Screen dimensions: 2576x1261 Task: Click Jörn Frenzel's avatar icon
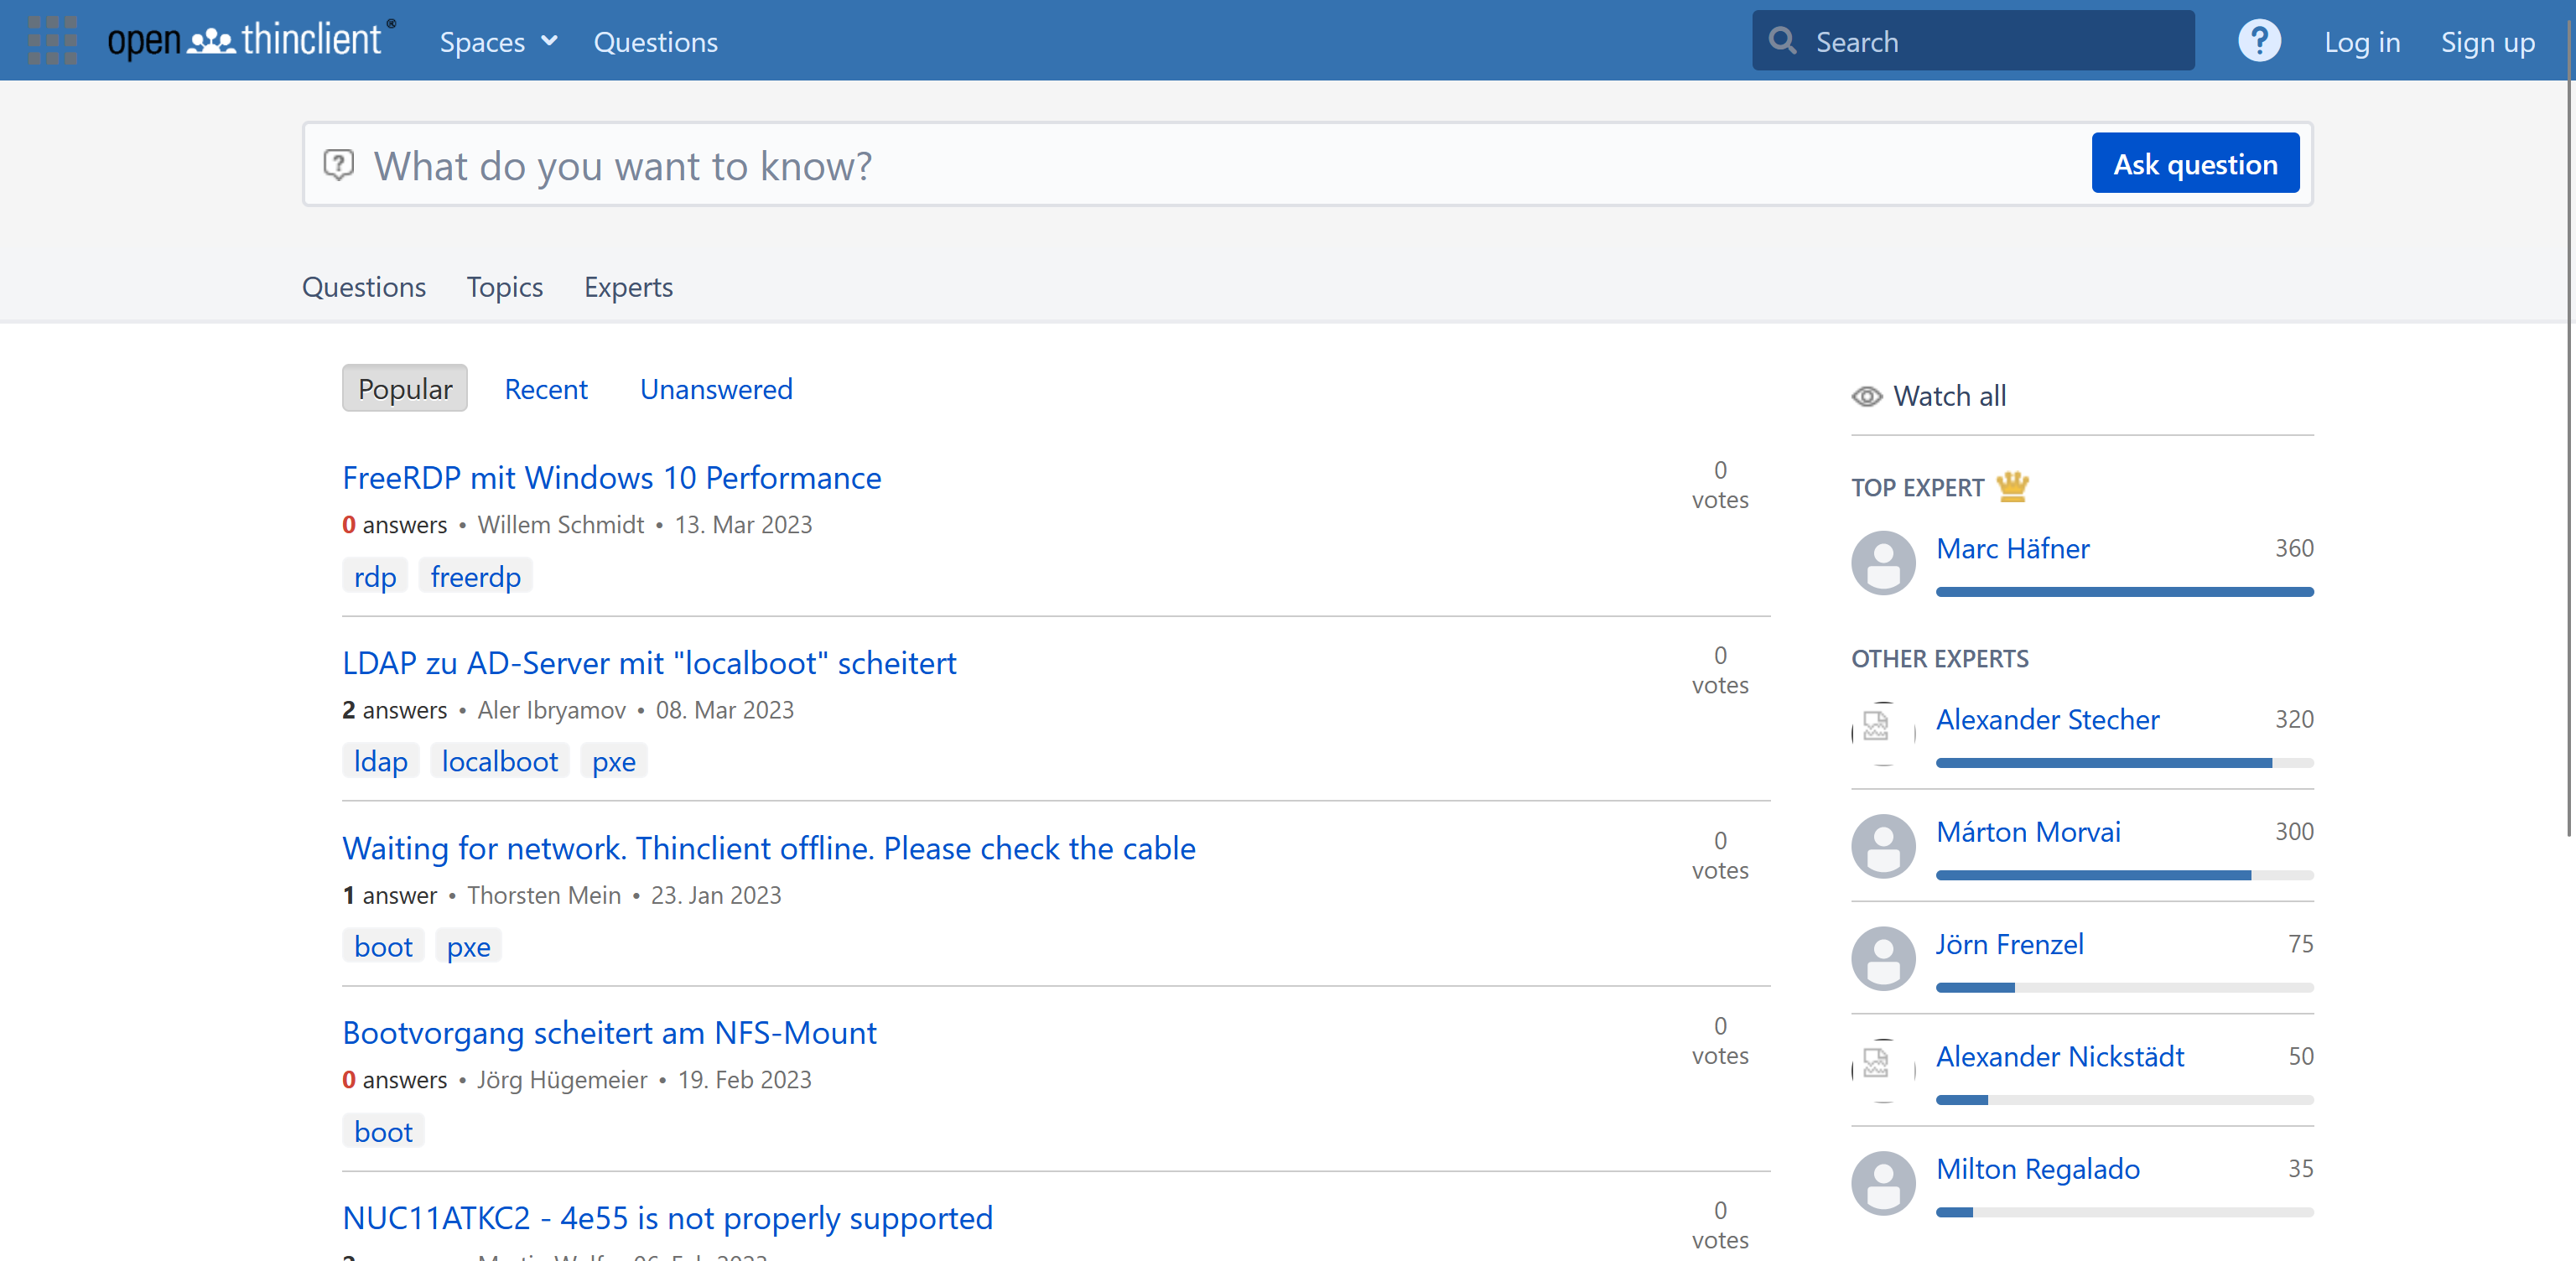coord(1883,958)
